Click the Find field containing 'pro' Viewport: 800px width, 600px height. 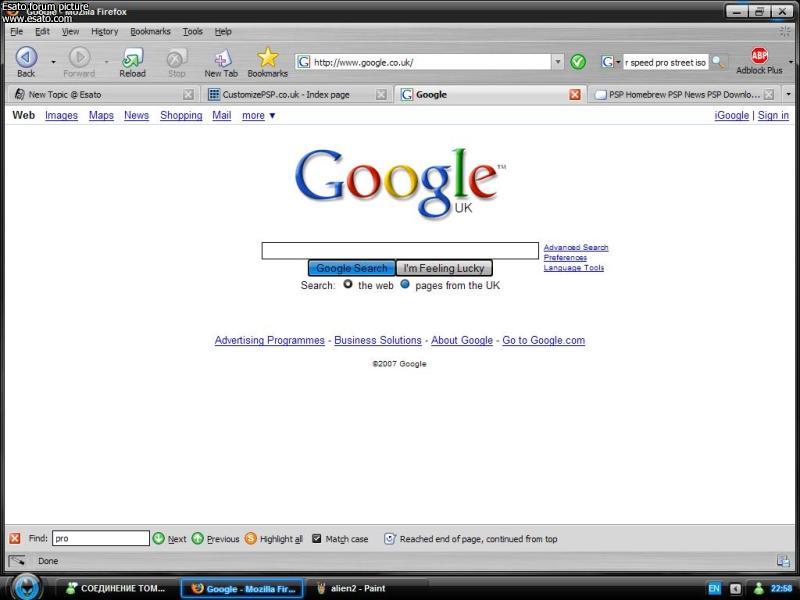[x=101, y=538]
